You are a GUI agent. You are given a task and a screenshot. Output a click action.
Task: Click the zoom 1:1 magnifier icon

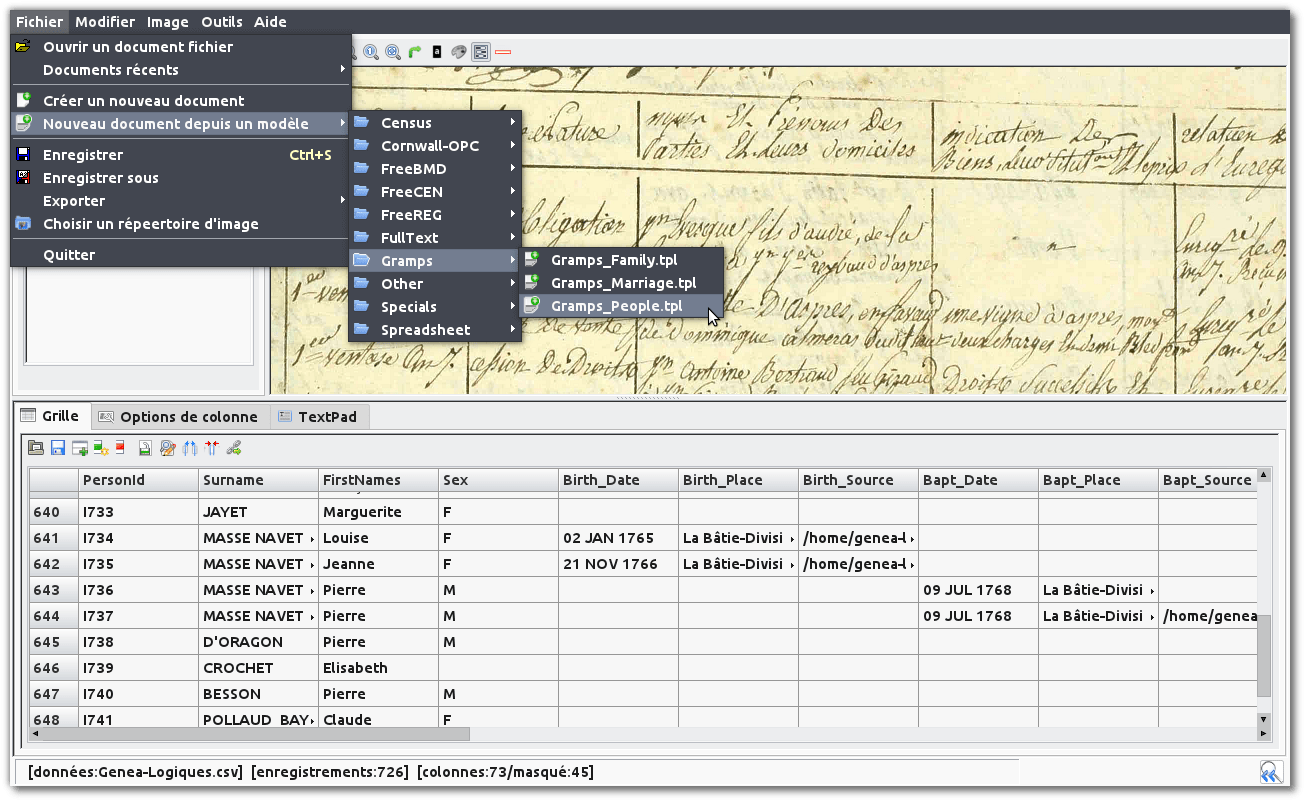click(x=371, y=52)
